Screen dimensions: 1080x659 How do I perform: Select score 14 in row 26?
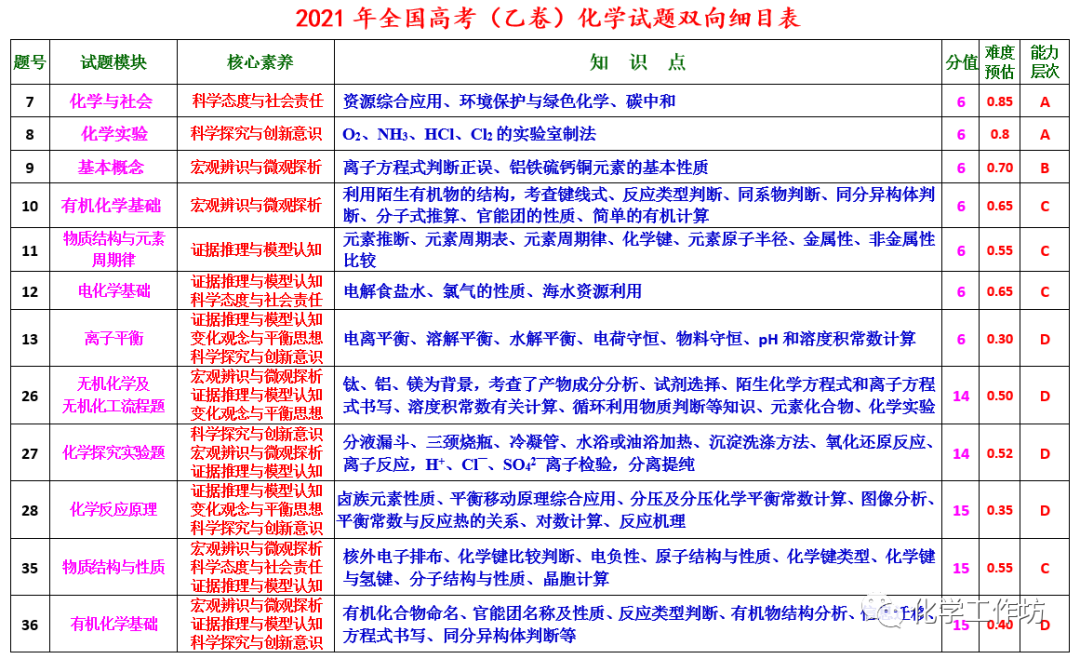click(961, 396)
